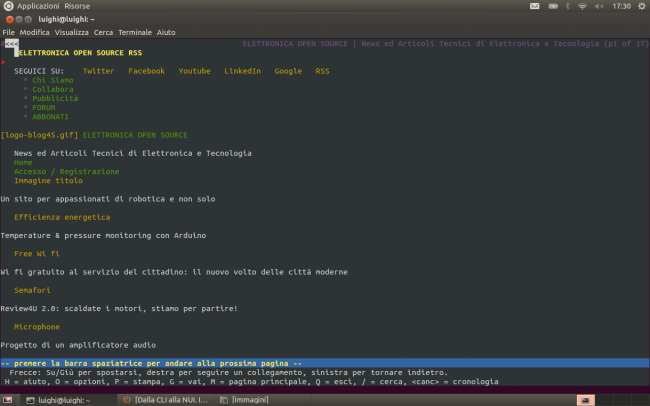Open the Accesso / Registrazione link

coord(66,171)
